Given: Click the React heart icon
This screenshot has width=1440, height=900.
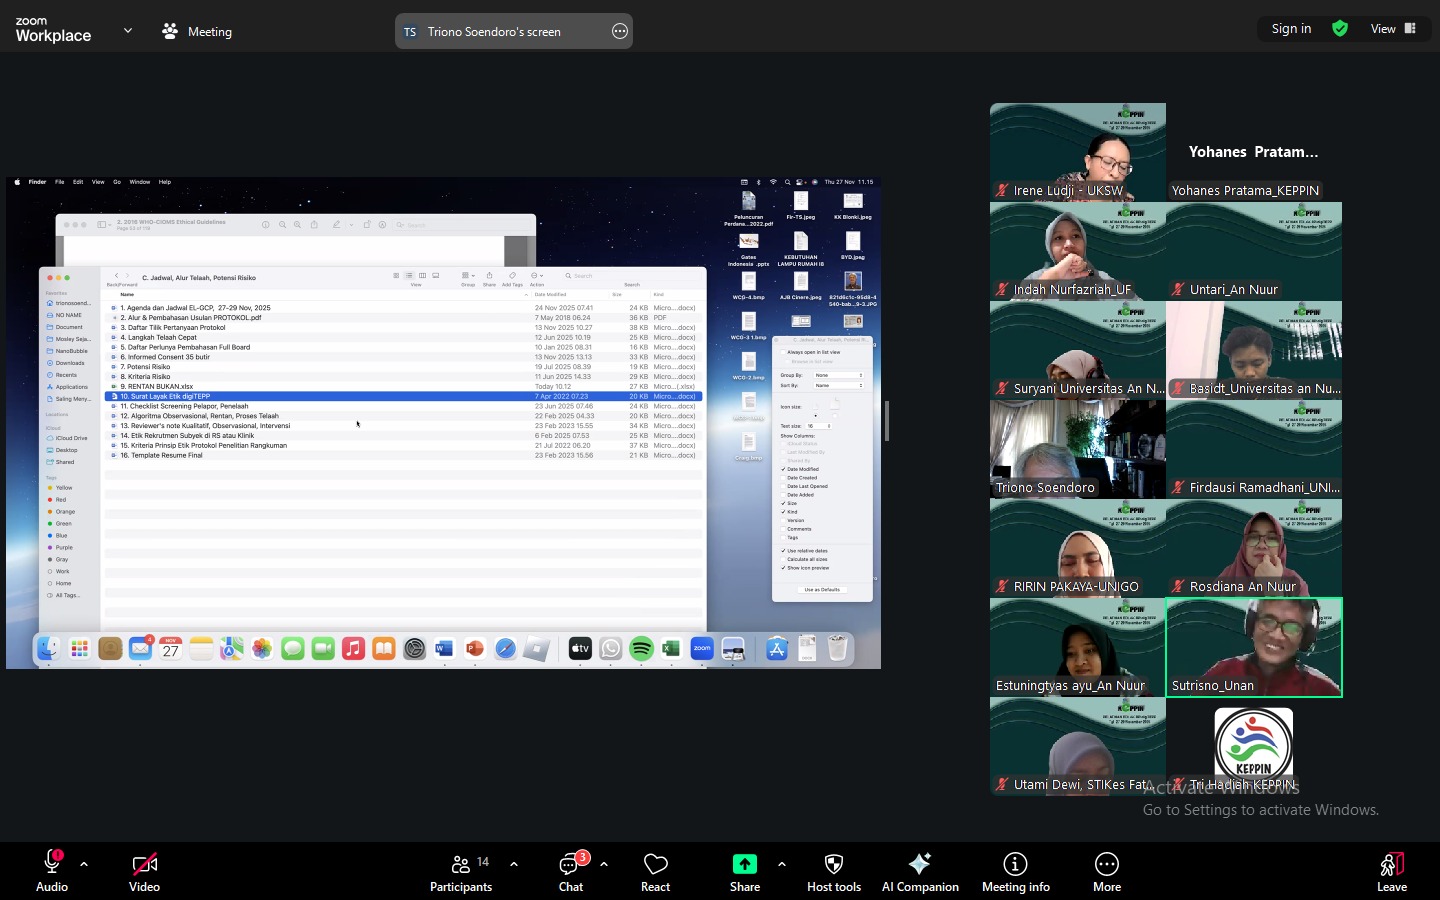Looking at the screenshot, I should tap(655, 864).
